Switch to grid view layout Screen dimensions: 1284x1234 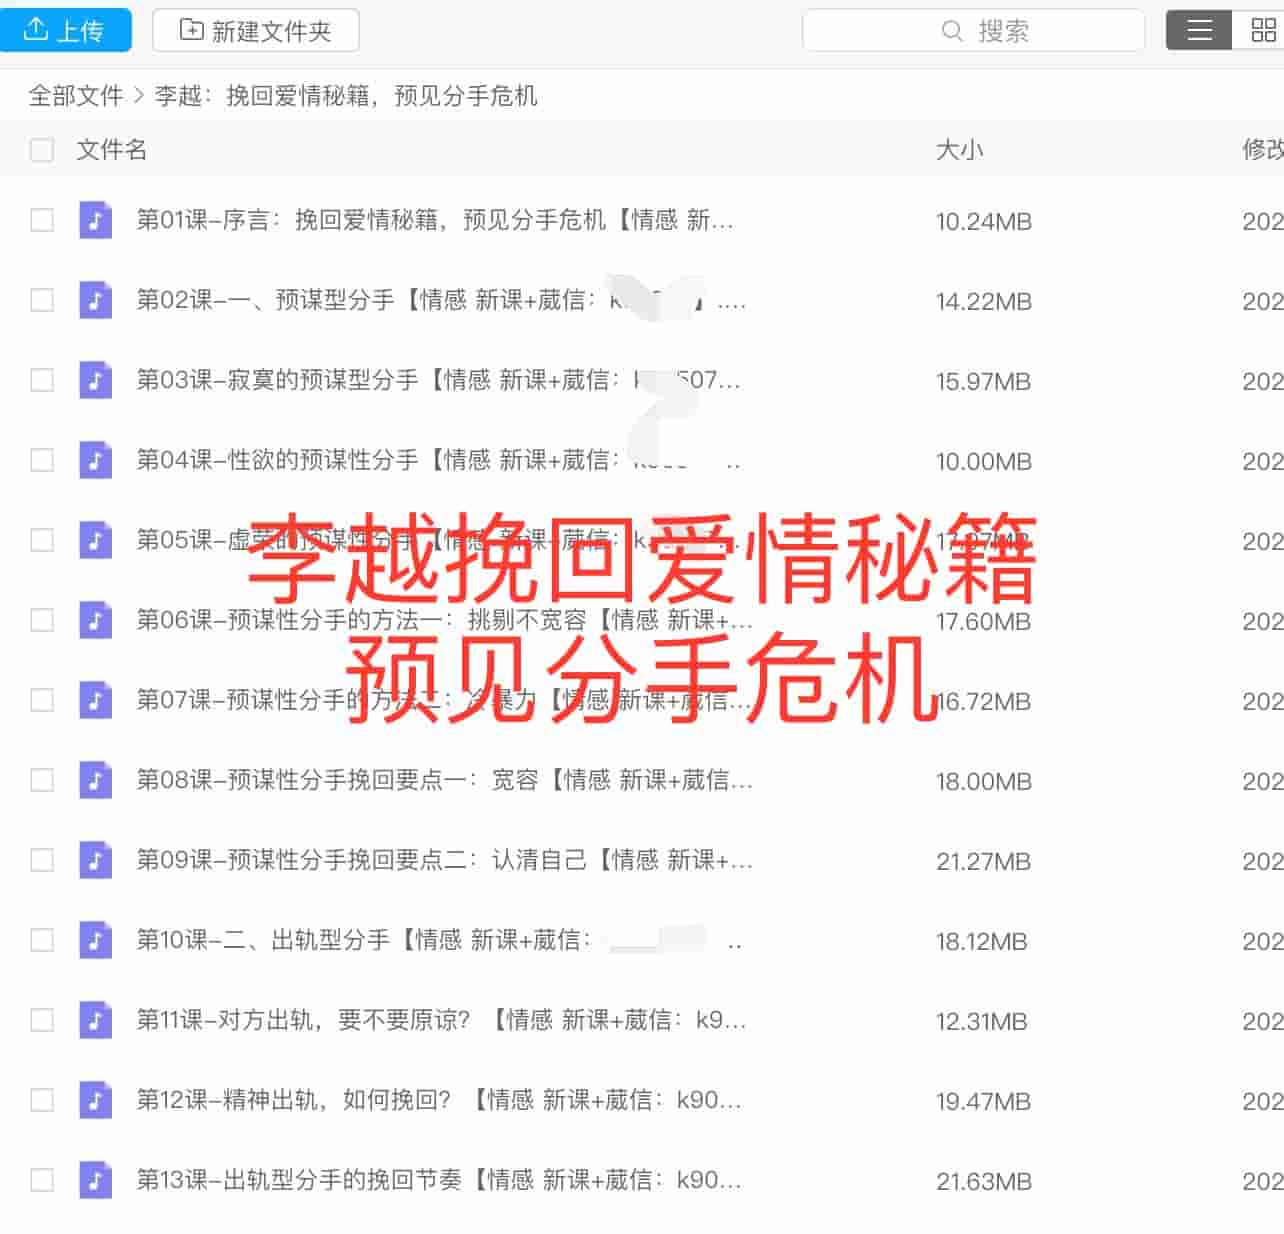pyautogui.click(x=1262, y=30)
